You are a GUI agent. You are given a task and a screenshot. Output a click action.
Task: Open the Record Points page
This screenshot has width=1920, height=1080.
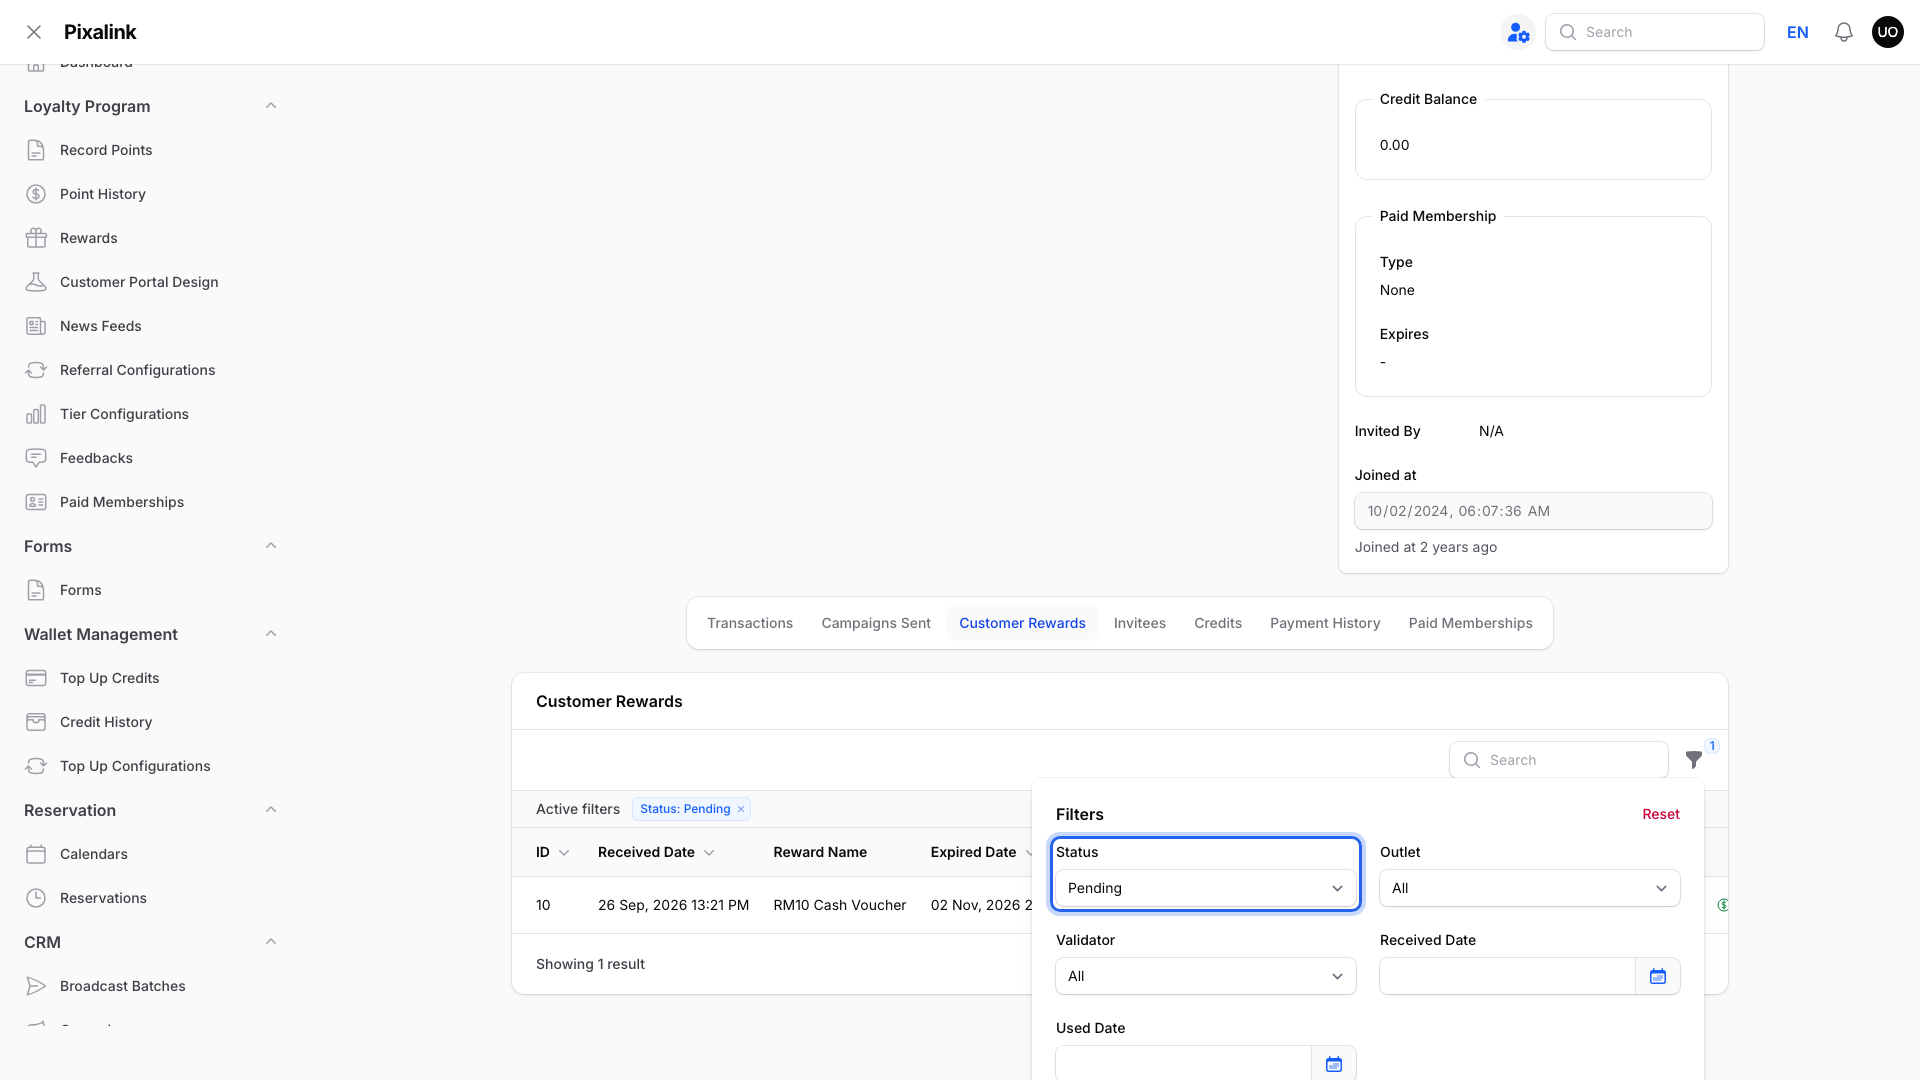[x=106, y=150]
